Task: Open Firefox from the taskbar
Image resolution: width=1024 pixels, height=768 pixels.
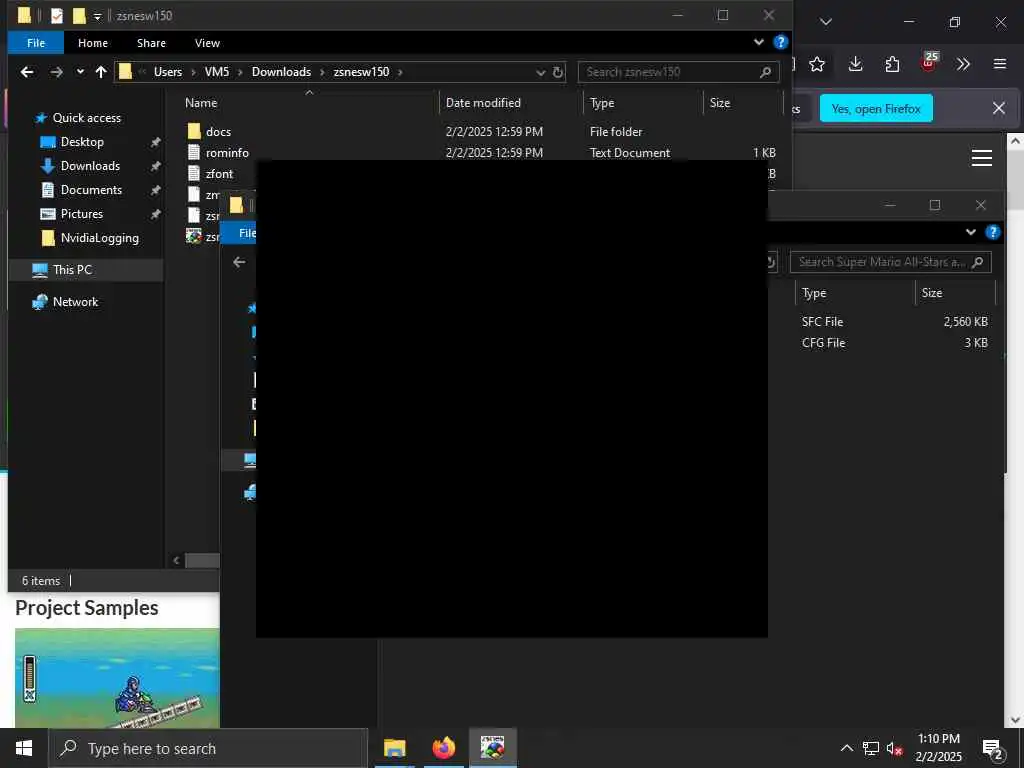Action: (443, 748)
